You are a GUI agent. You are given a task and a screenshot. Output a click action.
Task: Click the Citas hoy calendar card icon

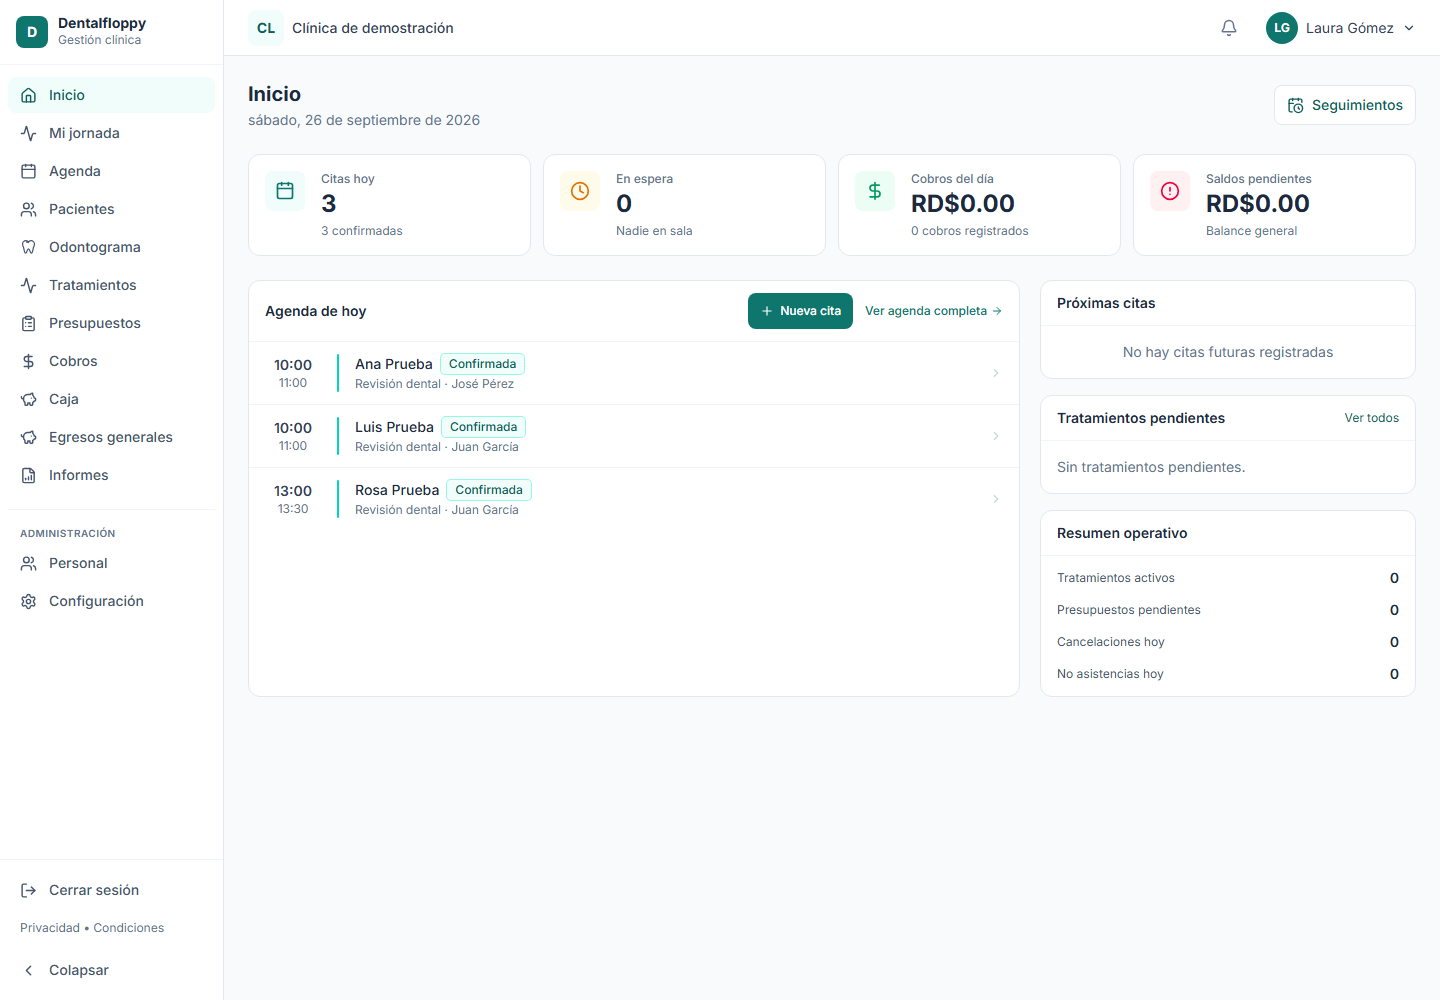(x=285, y=191)
